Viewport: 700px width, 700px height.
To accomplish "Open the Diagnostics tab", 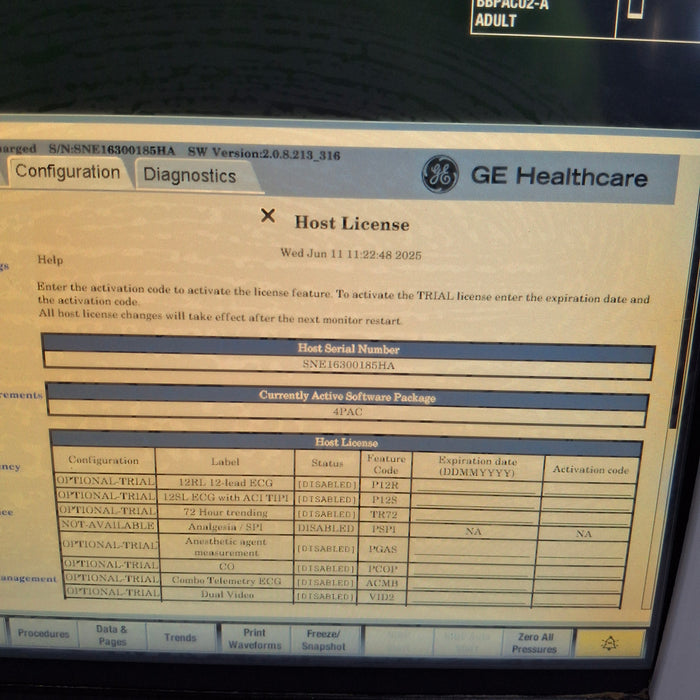I will pyautogui.click(x=190, y=176).
